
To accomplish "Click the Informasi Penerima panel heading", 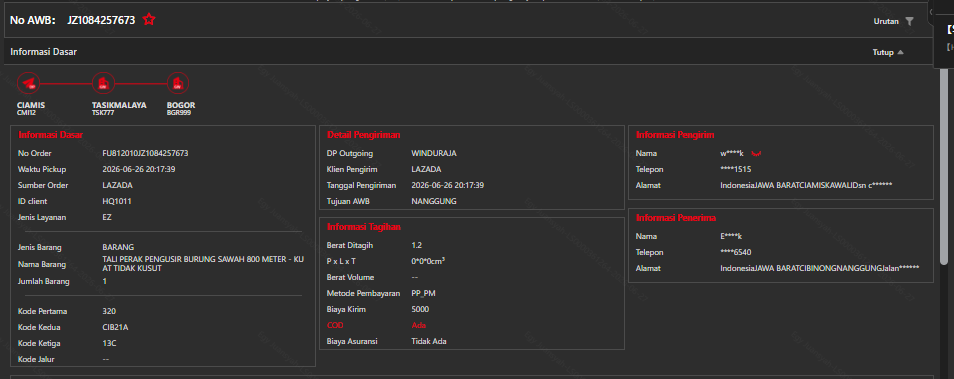I will [676, 217].
